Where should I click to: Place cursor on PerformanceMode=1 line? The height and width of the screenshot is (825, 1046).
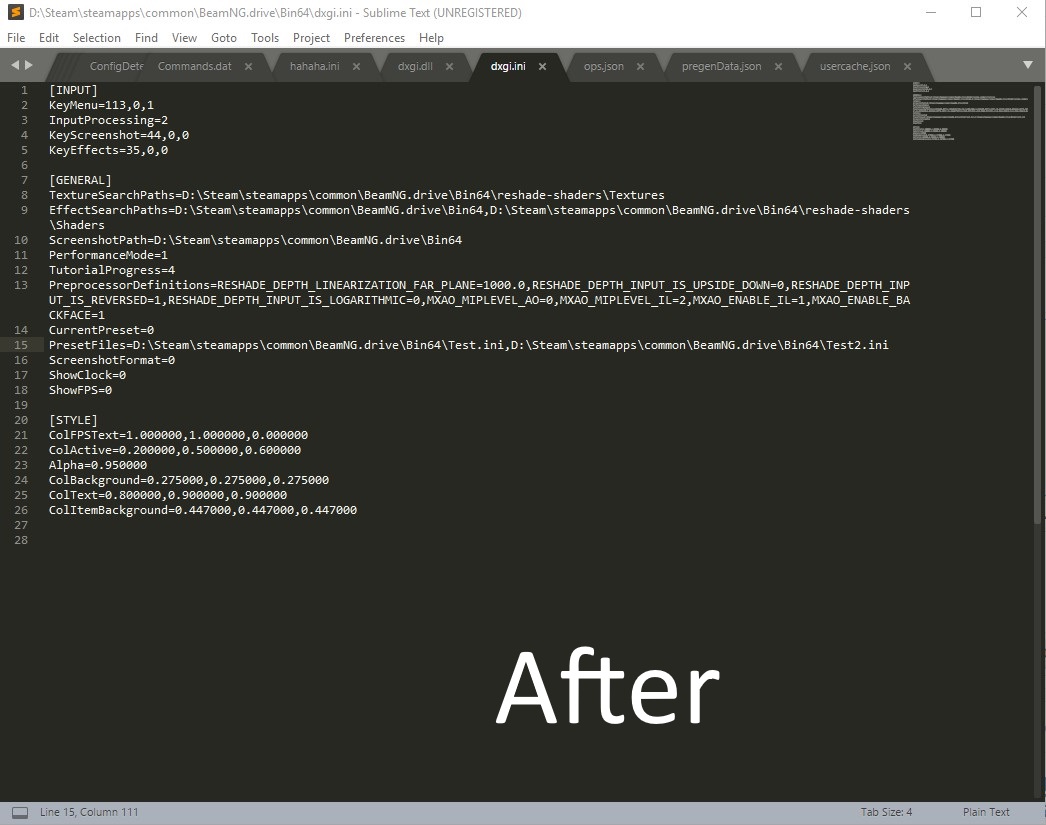pos(108,255)
